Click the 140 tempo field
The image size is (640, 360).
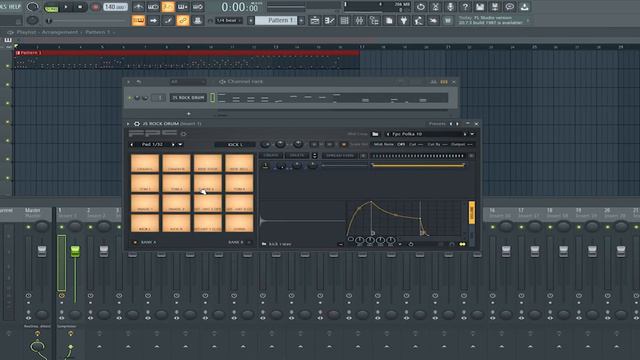tap(115, 7)
